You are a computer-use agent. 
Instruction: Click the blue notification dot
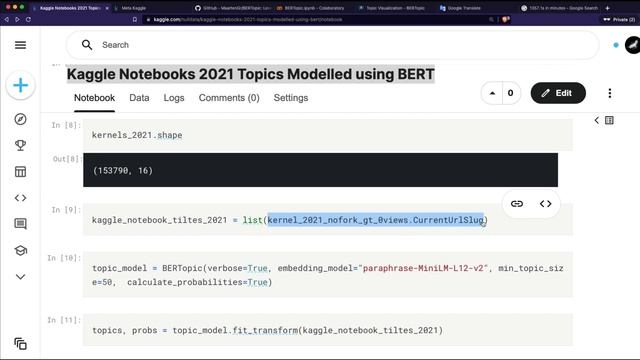pyautogui.click(x=616, y=45)
